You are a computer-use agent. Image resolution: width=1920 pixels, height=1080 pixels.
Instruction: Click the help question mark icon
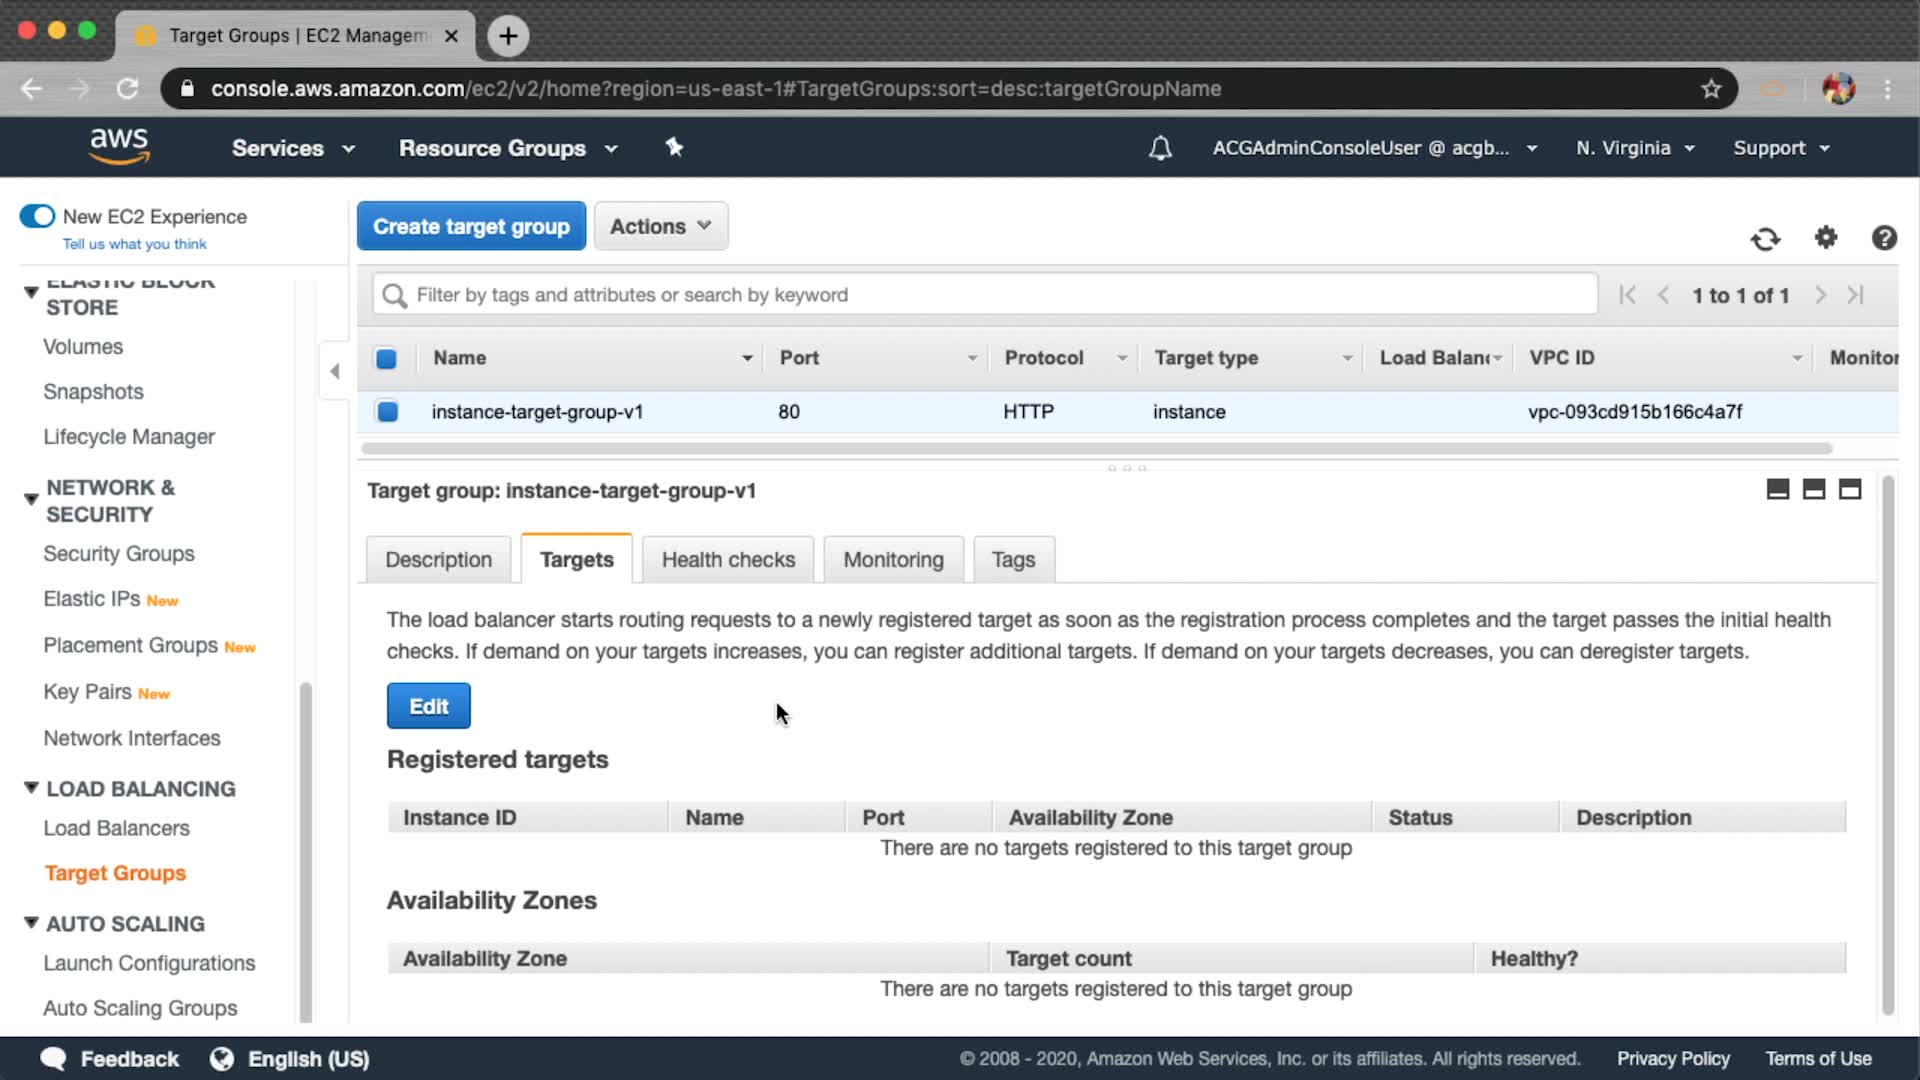[x=1884, y=238]
